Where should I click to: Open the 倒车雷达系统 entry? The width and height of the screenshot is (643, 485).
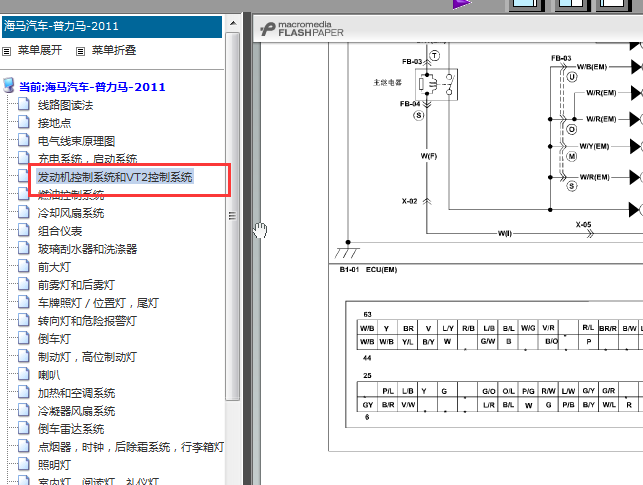click(71, 429)
